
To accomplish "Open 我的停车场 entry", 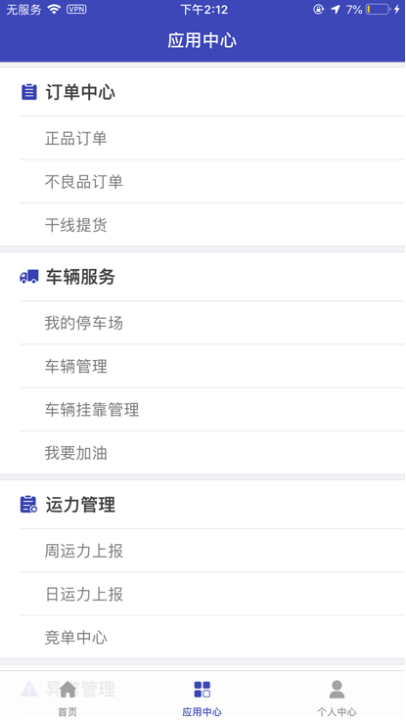I will 212,323.
